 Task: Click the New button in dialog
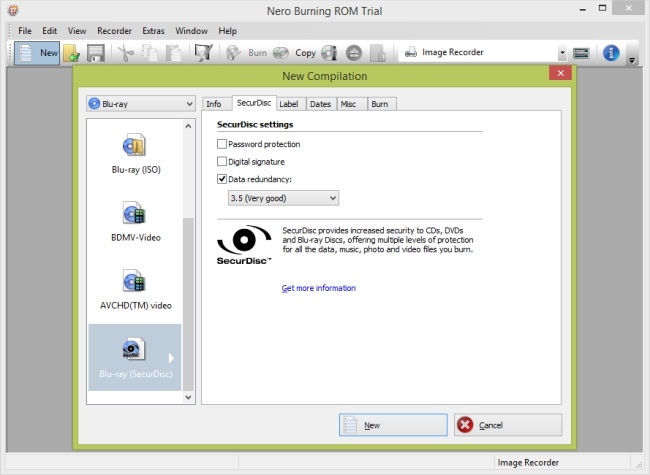coord(393,425)
